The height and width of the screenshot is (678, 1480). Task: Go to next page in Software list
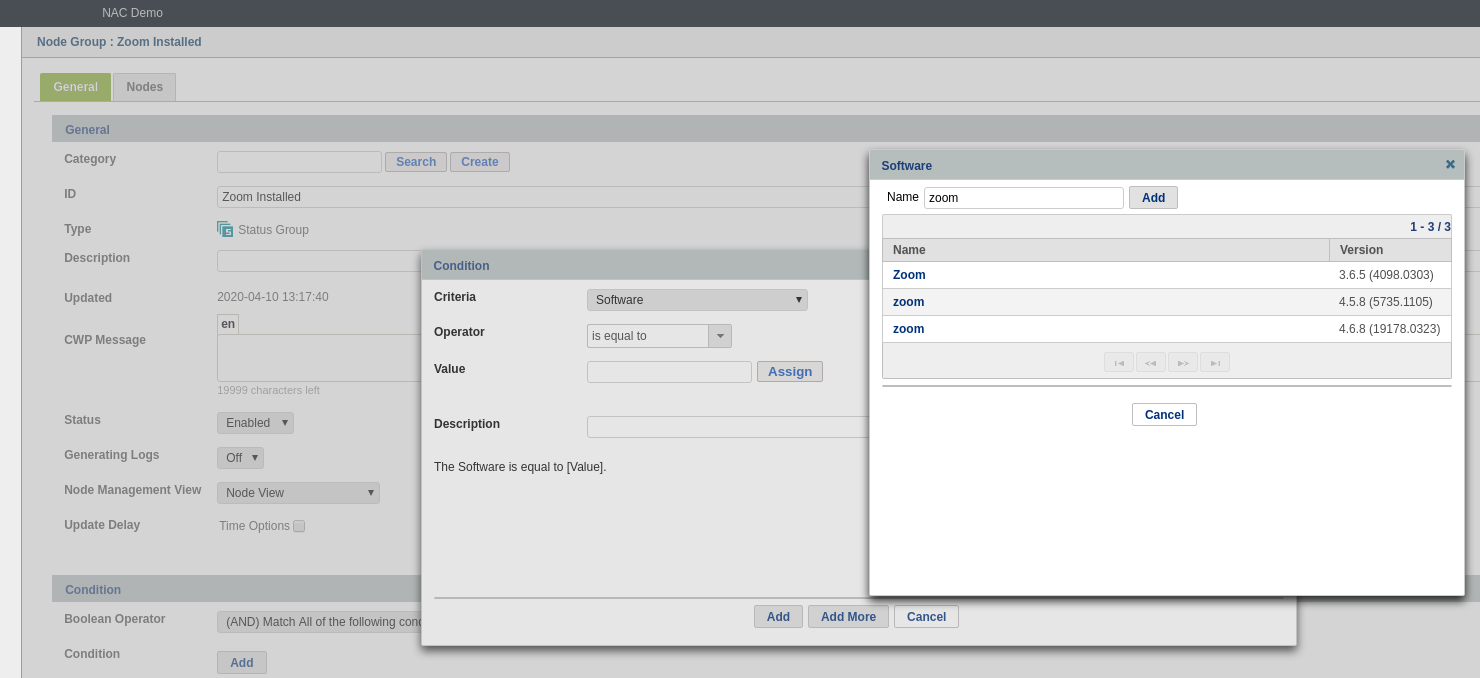pyautogui.click(x=1183, y=362)
